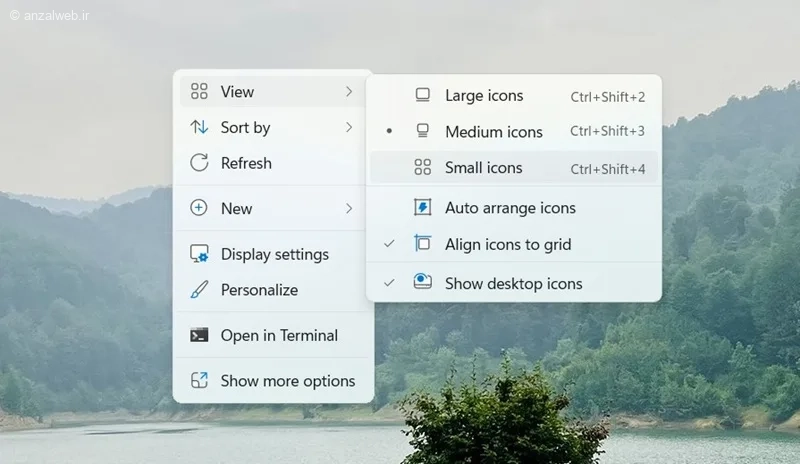This screenshot has height=464, width=800.
Task: Click the Small icons grid icon
Action: (422, 167)
